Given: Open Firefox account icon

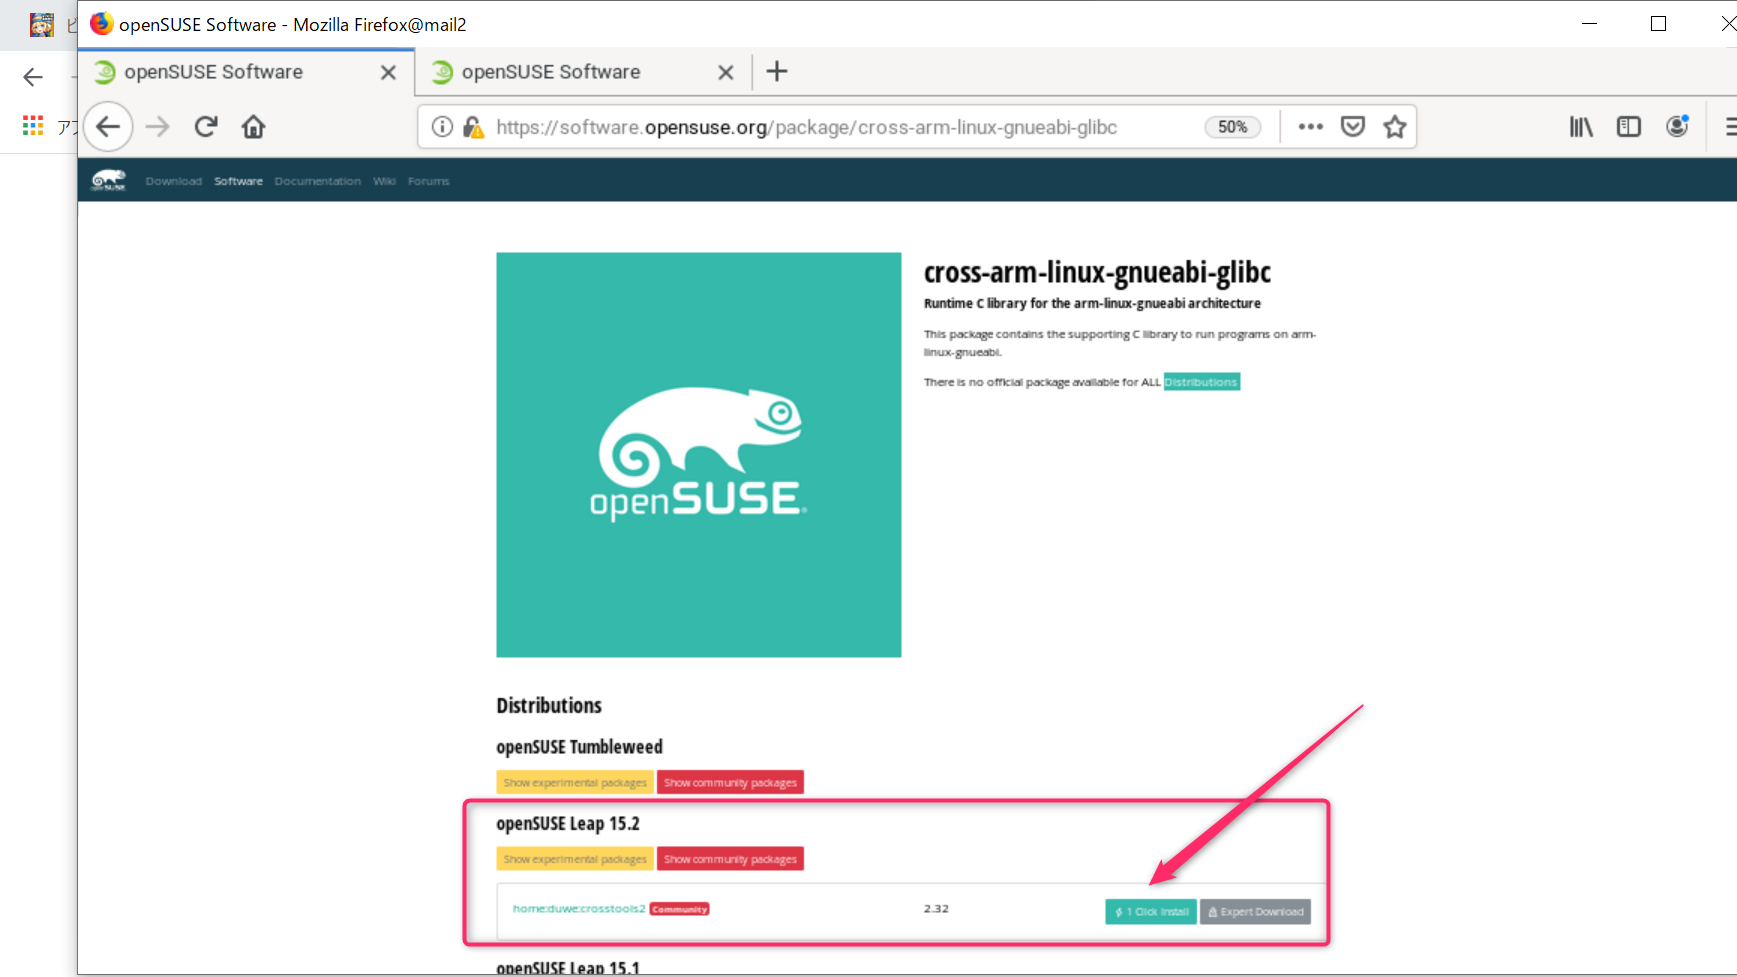Looking at the screenshot, I should point(1677,127).
